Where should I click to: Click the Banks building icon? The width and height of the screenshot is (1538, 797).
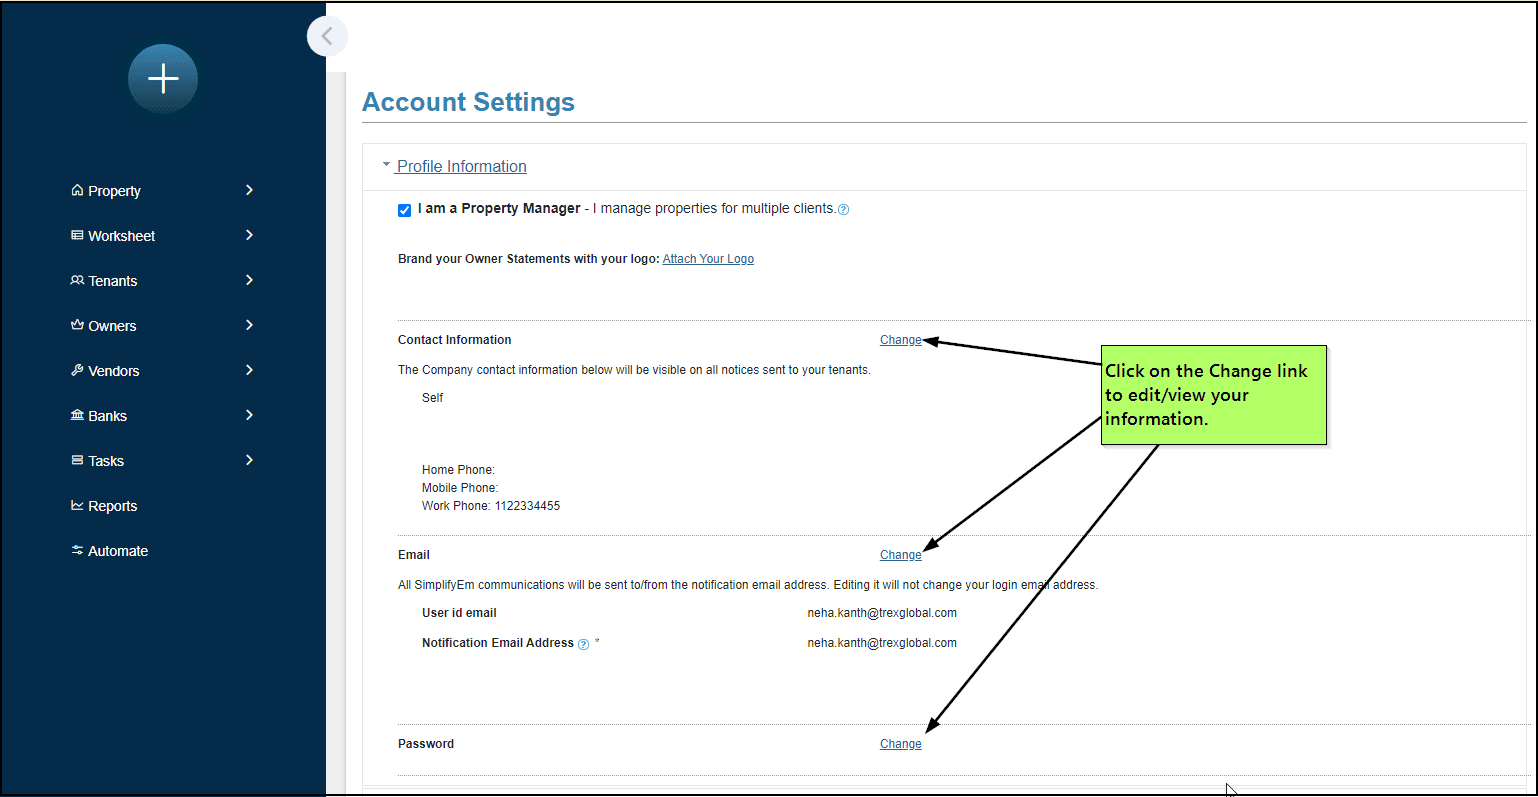[x=77, y=415]
